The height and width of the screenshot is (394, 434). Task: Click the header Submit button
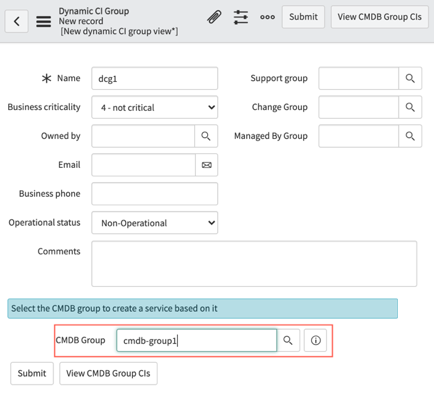pyautogui.click(x=303, y=17)
